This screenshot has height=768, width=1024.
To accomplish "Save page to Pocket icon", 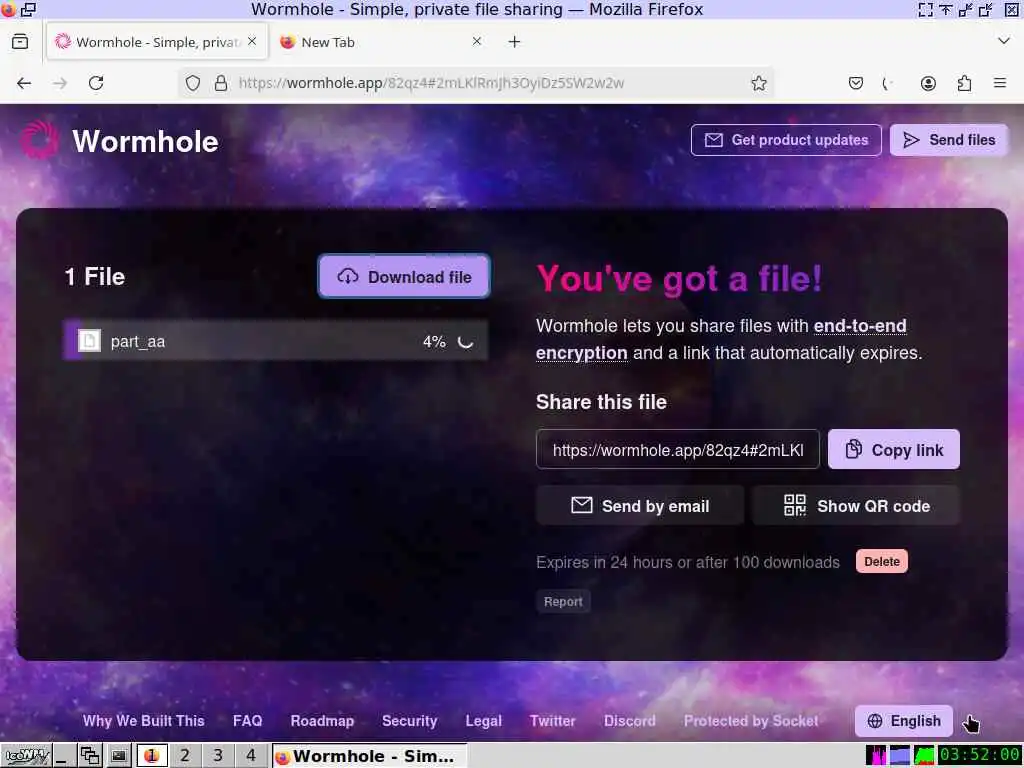I will [x=856, y=83].
